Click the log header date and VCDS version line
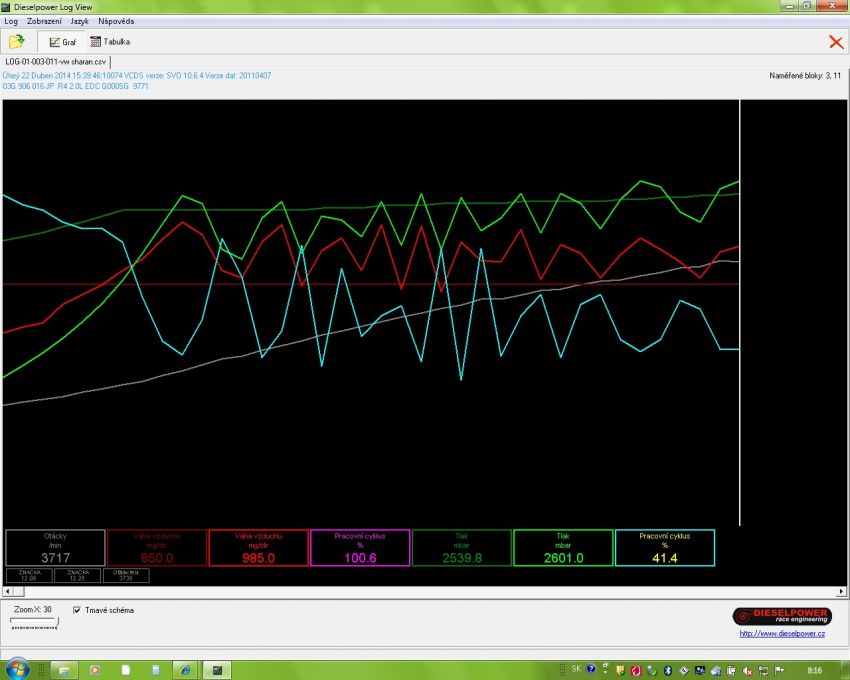 (x=137, y=75)
